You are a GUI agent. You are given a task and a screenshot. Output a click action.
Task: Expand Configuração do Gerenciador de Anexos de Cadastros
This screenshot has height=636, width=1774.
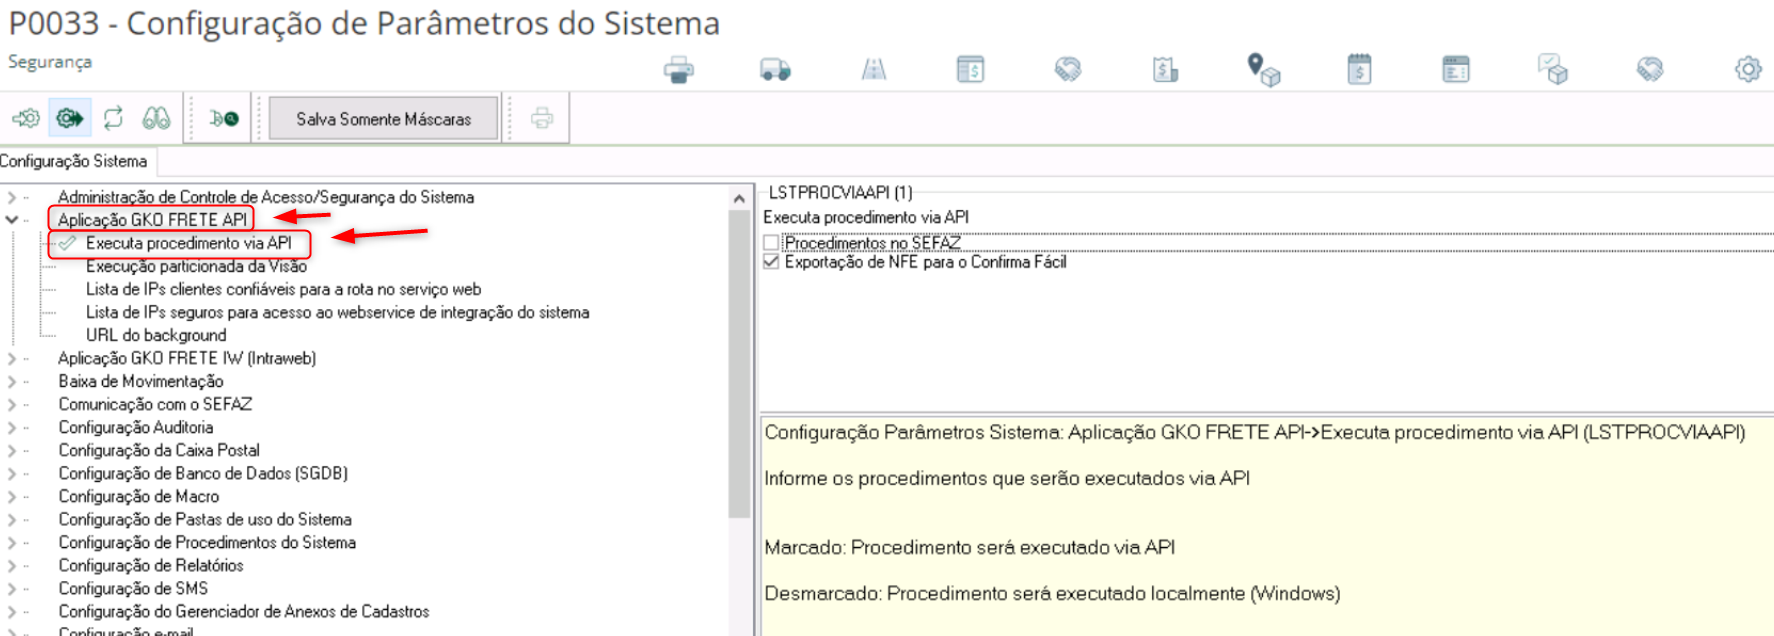(12, 611)
